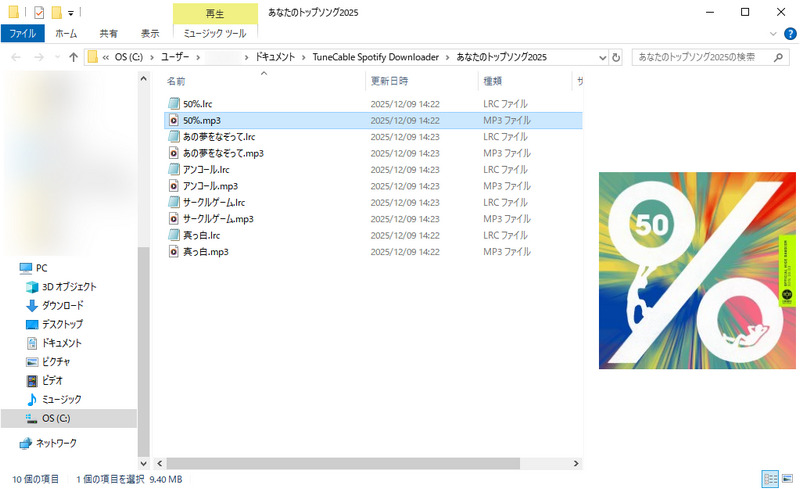Click TuneCable Spotify Downloader breadcrumb
Image resolution: width=800 pixels, height=489 pixels.
(376, 57)
